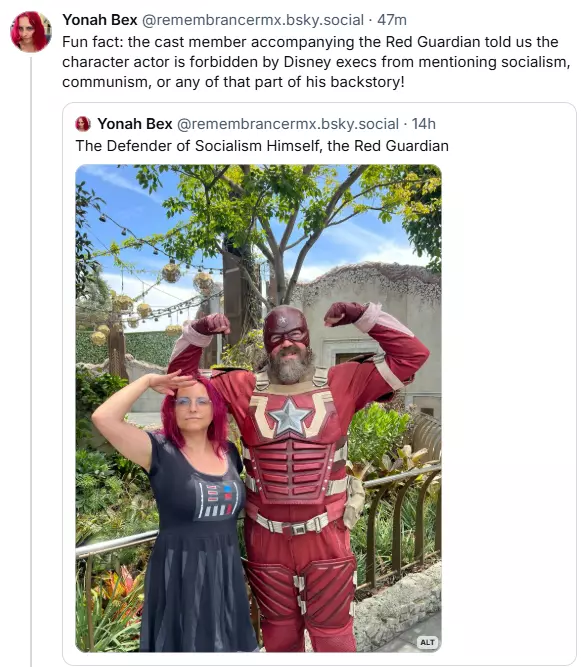Click the vertical thread line below avatar
The width and height of the screenshot is (583, 667).
point(31,362)
